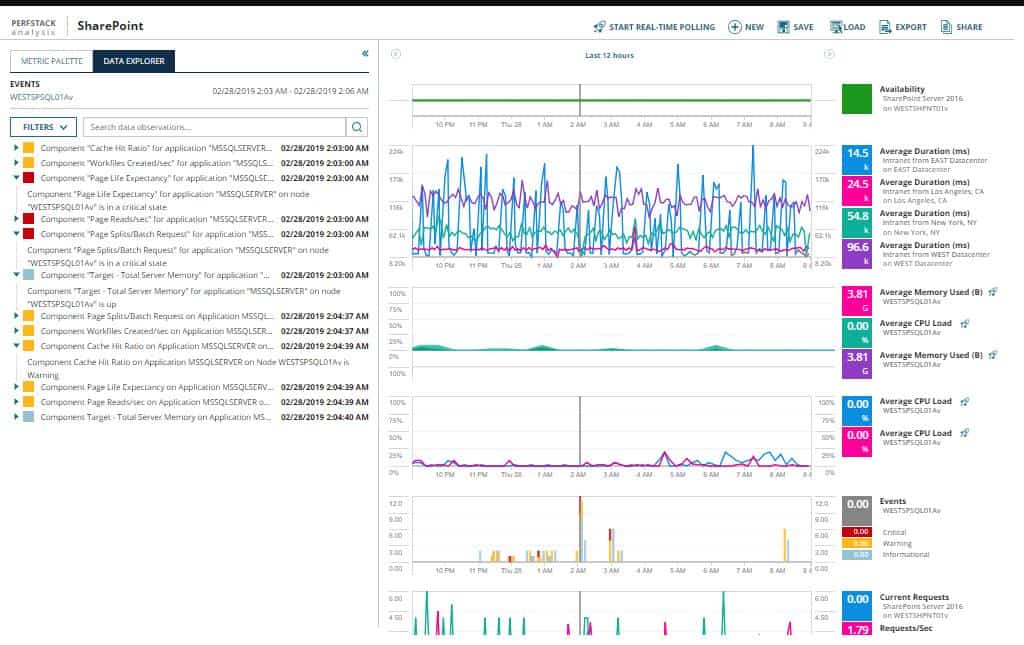Collapse the "Page Splits/Batch Request" for application event
1024x645 pixels.
(x=16, y=234)
